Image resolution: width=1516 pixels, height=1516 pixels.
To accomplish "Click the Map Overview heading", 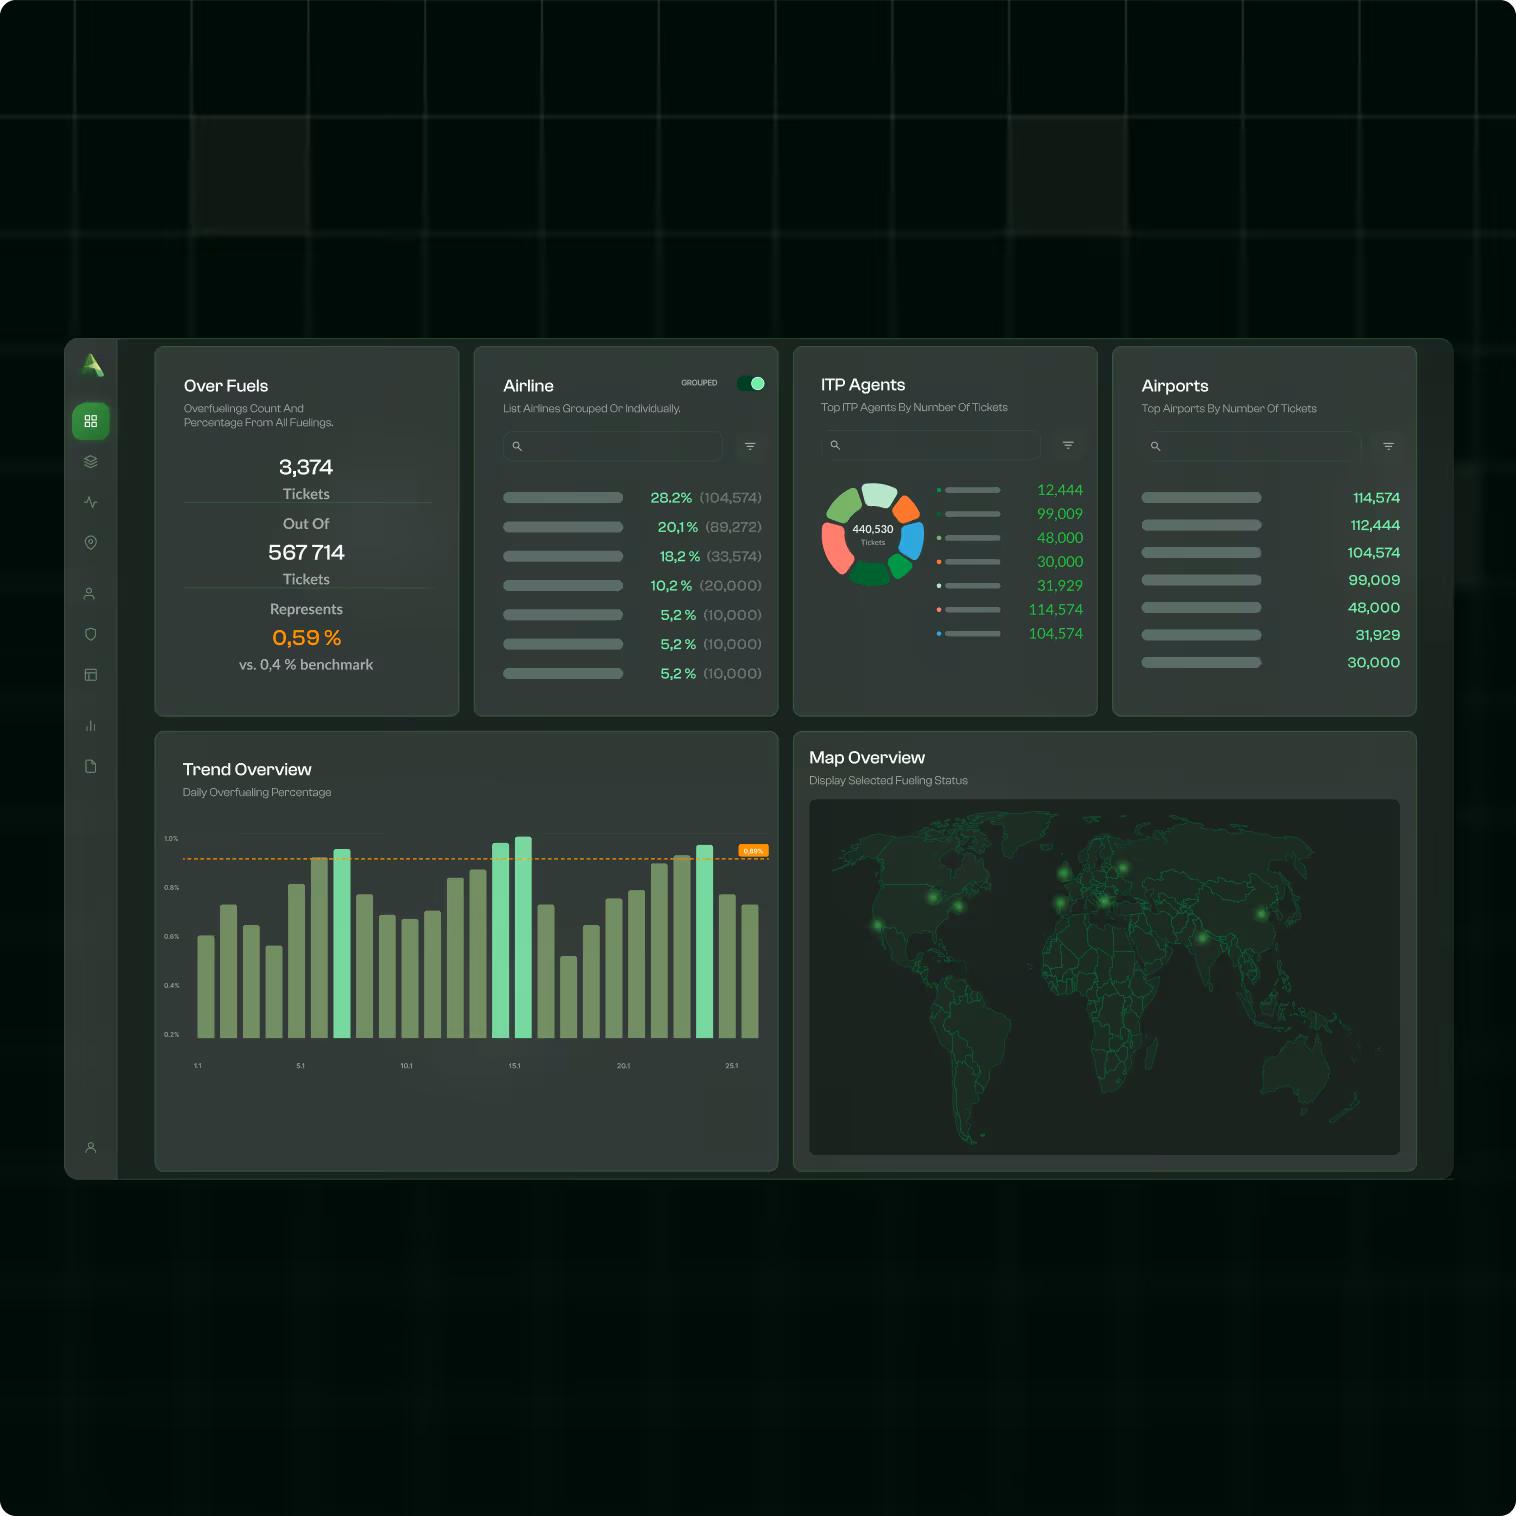I will [867, 758].
